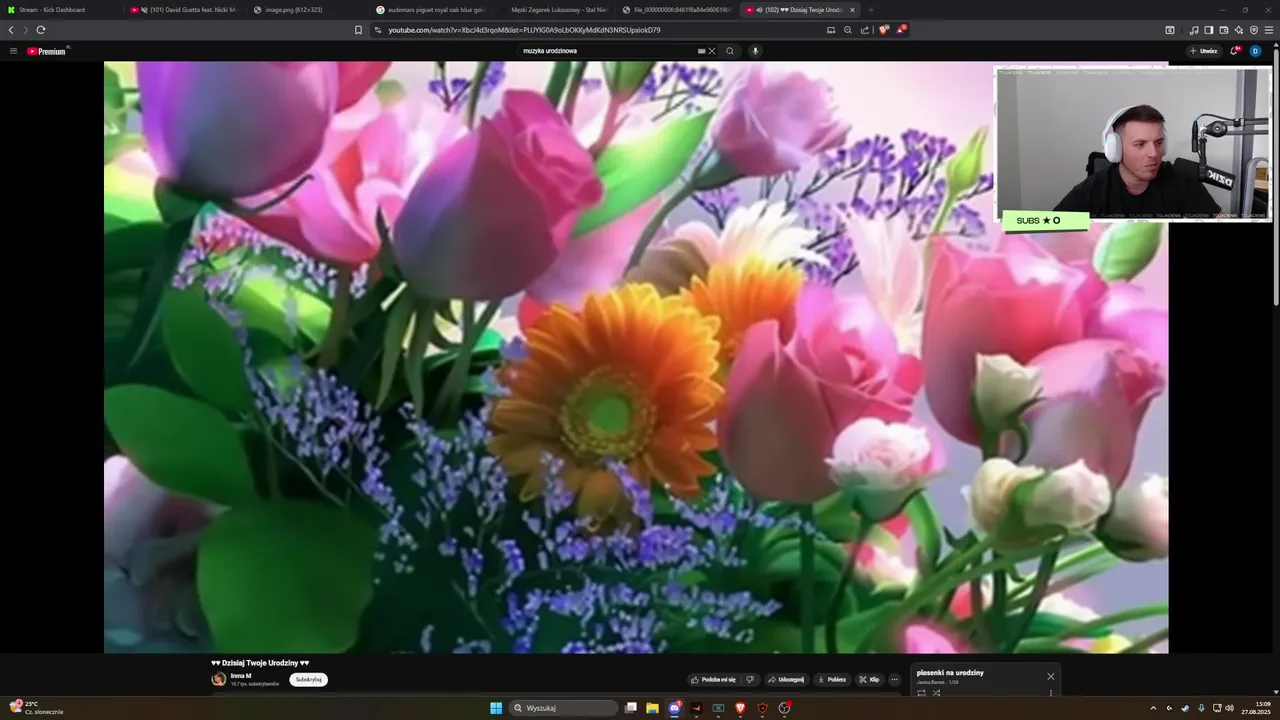
Task: Open more actions three-dot menu under video
Action: tap(894, 679)
